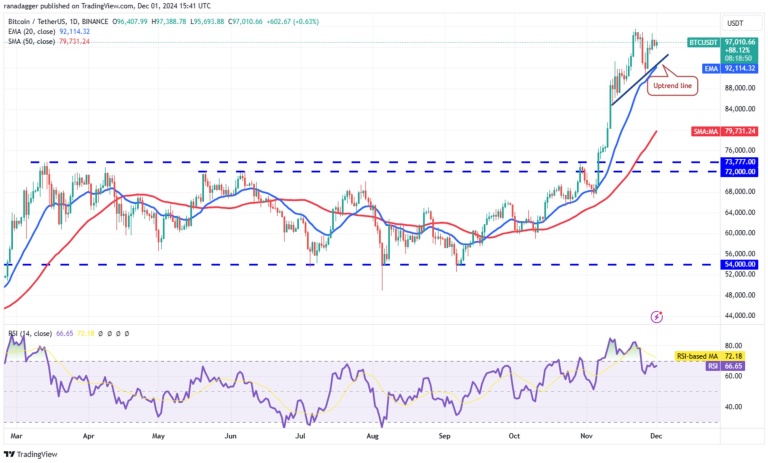Image resolution: width=768 pixels, height=463 pixels.
Task: Click the 73,777.00 horizontal line price tag
Action: click(738, 162)
